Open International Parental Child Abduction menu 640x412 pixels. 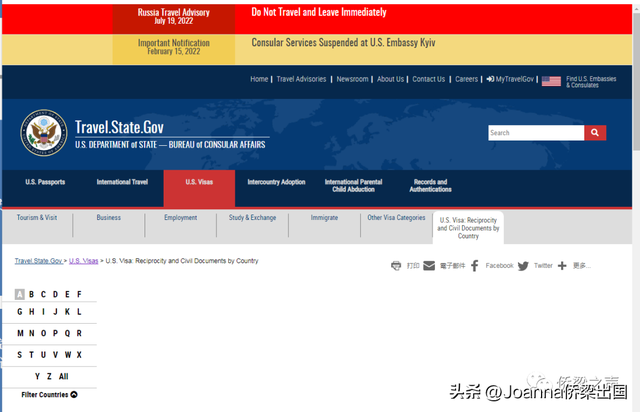point(353,185)
